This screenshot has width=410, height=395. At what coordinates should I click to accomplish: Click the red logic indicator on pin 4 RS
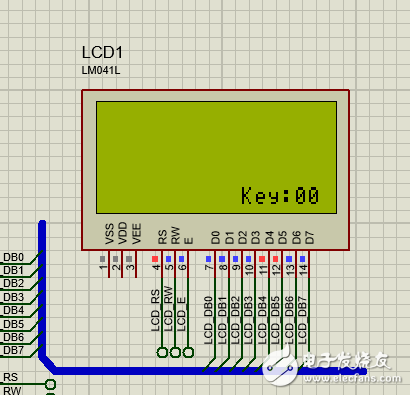coord(155,259)
